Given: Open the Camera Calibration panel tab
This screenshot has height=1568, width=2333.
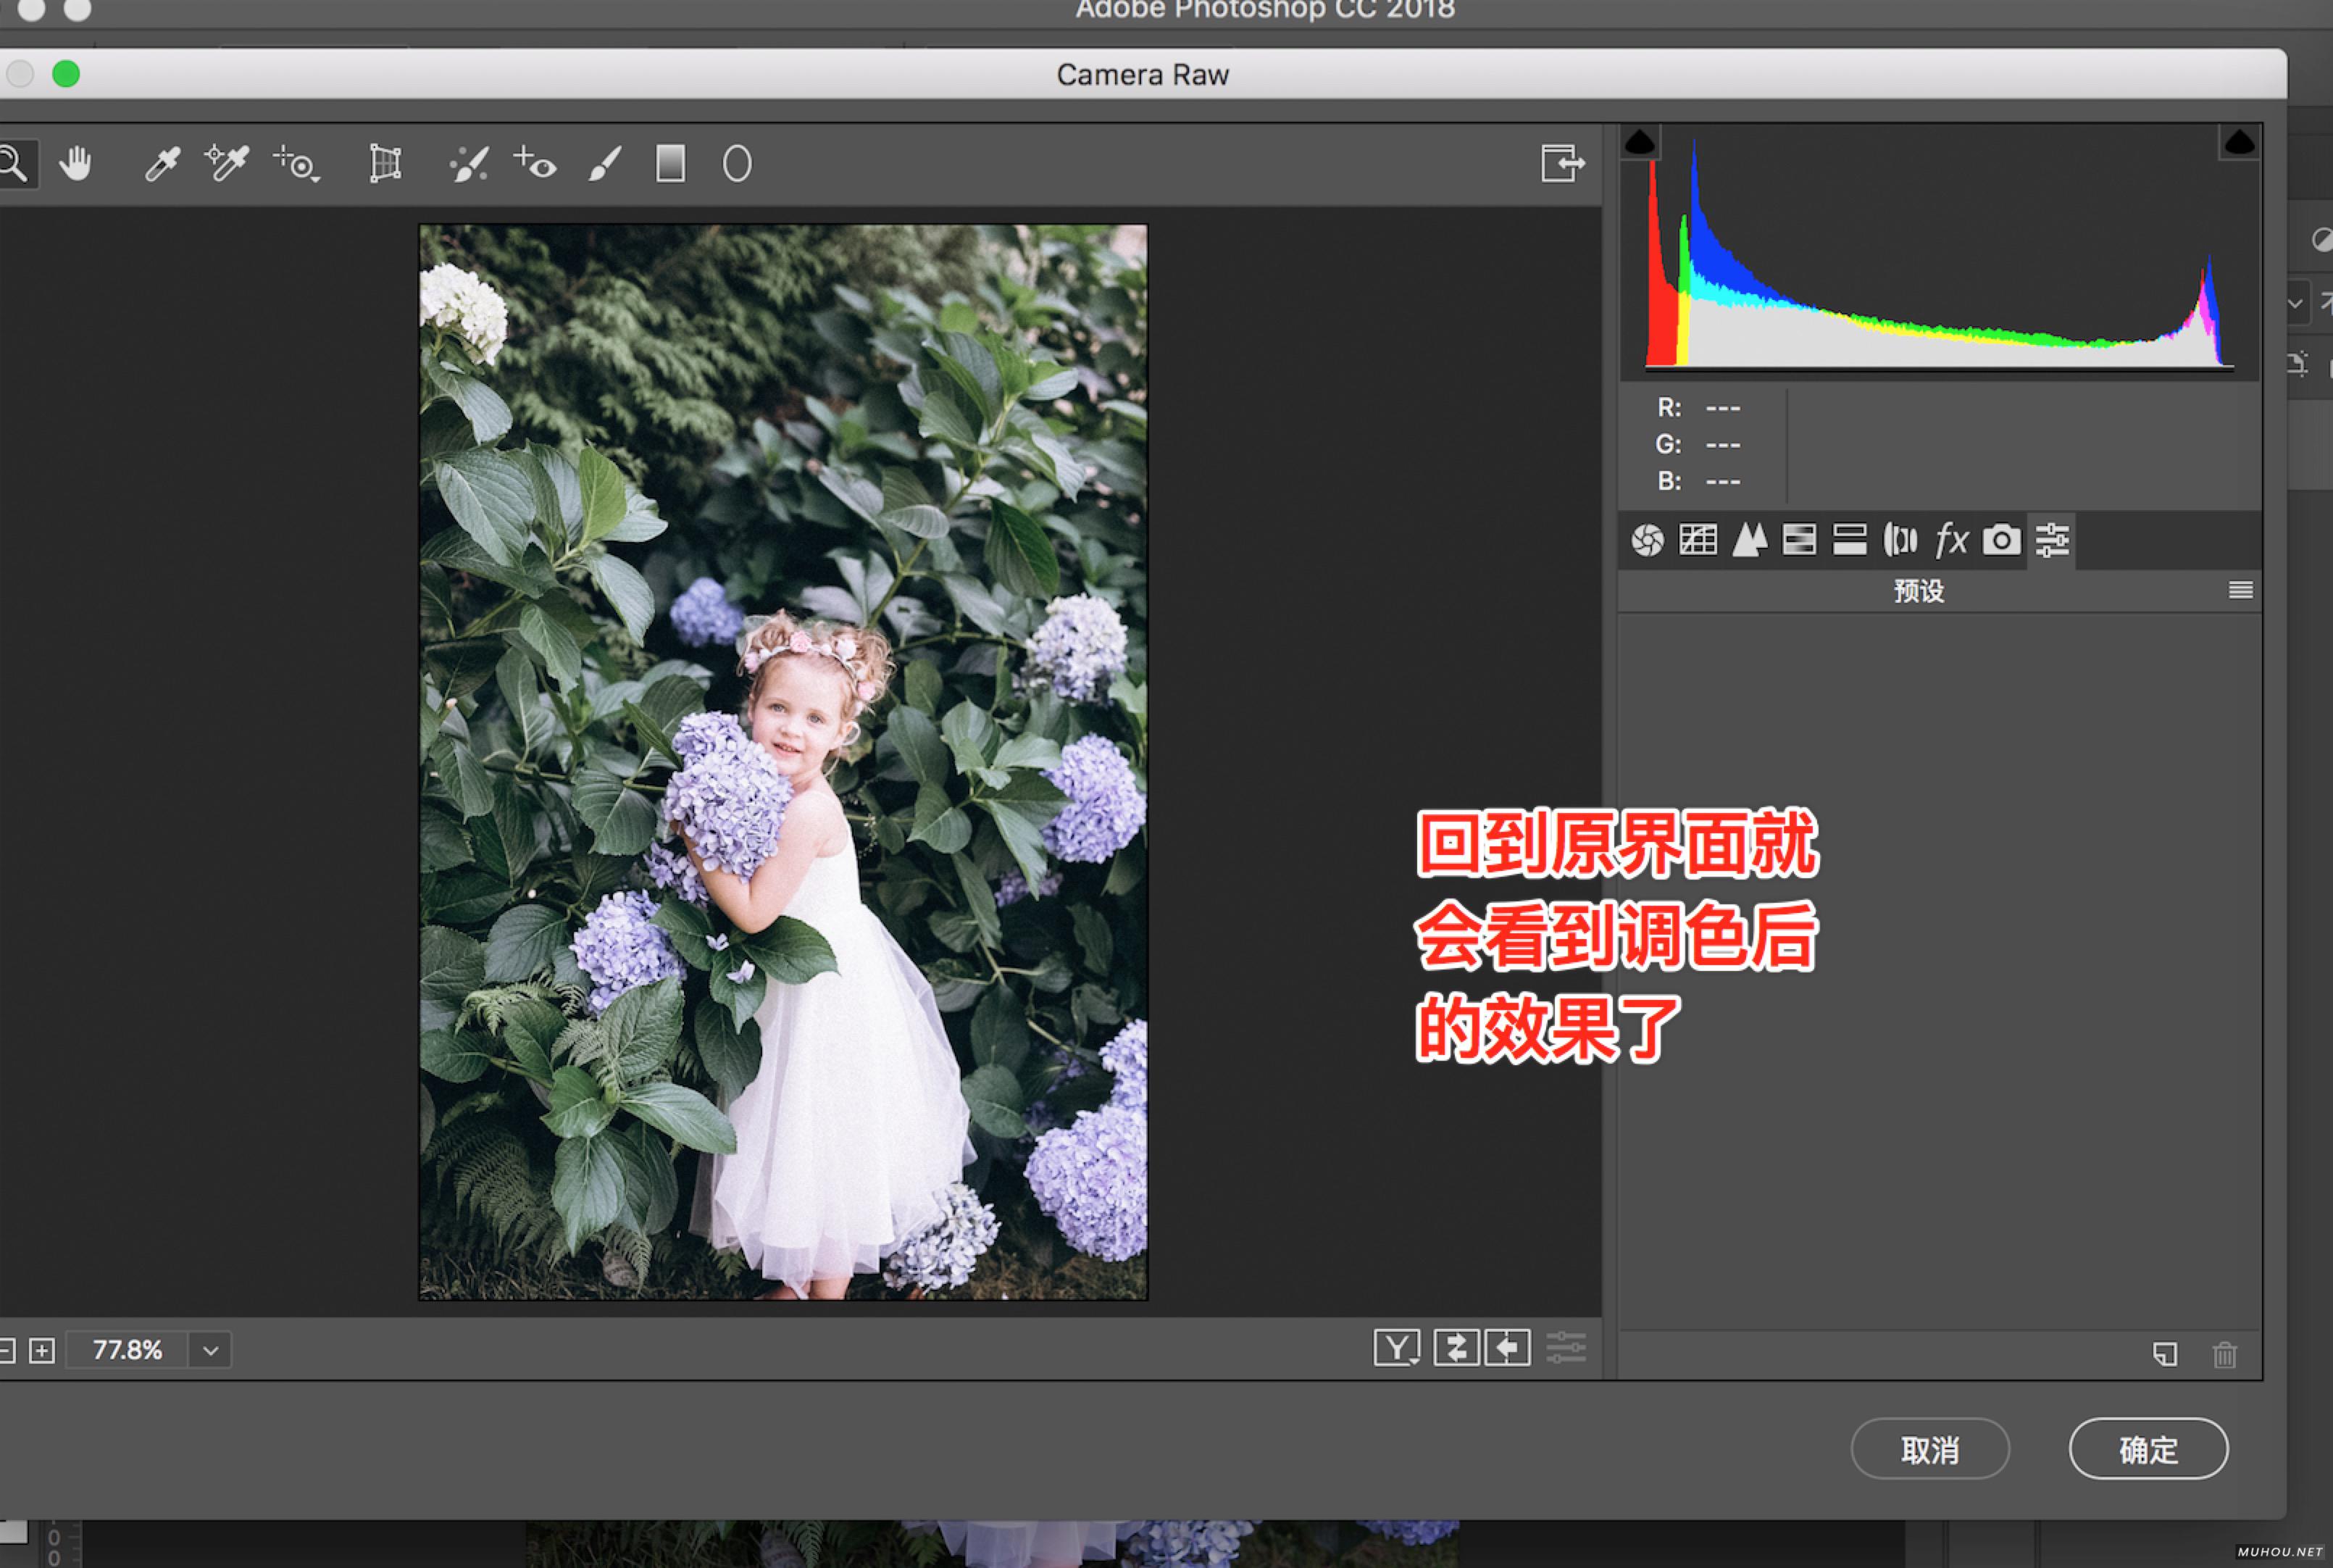Looking at the screenshot, I should coord(2001,540).
